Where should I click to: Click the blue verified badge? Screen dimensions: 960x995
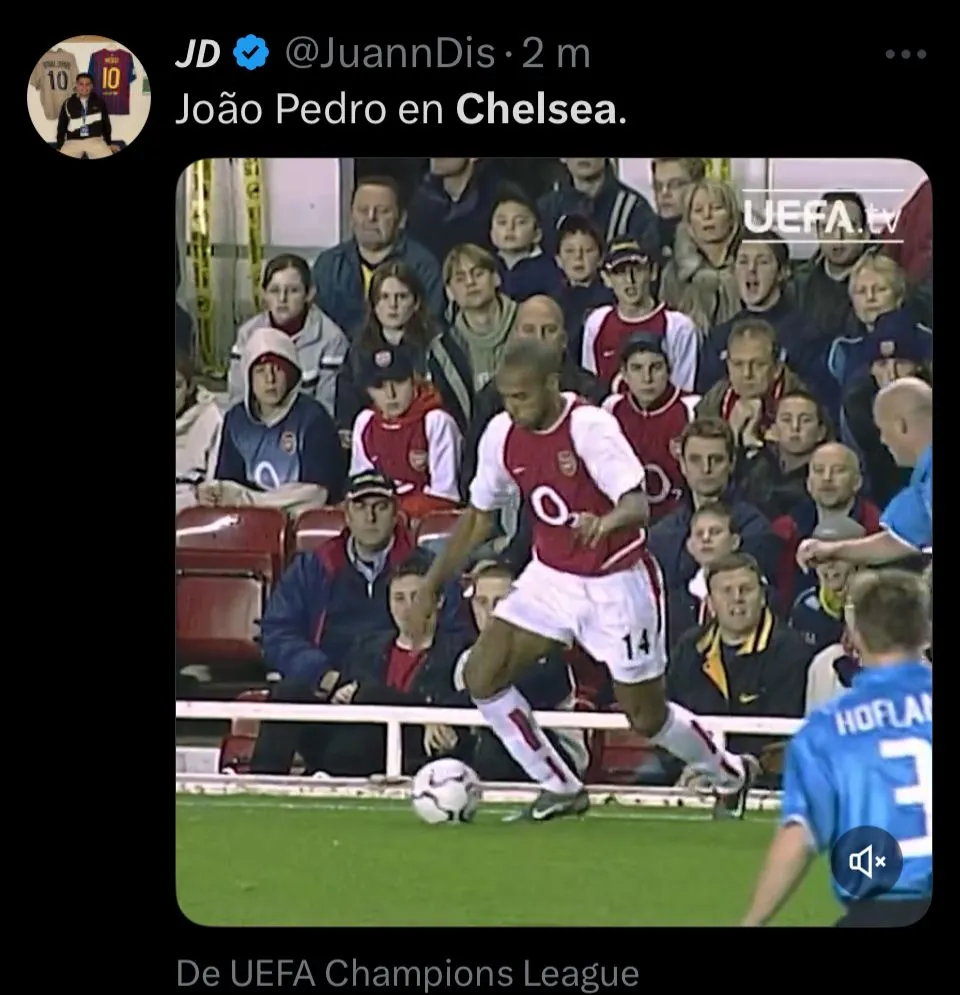251,53
